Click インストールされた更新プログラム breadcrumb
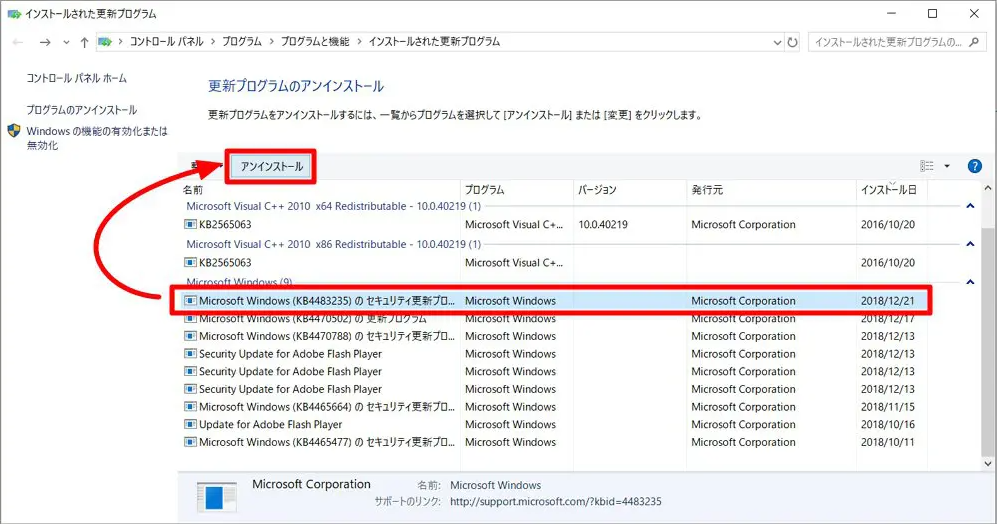 pos(434,41)
